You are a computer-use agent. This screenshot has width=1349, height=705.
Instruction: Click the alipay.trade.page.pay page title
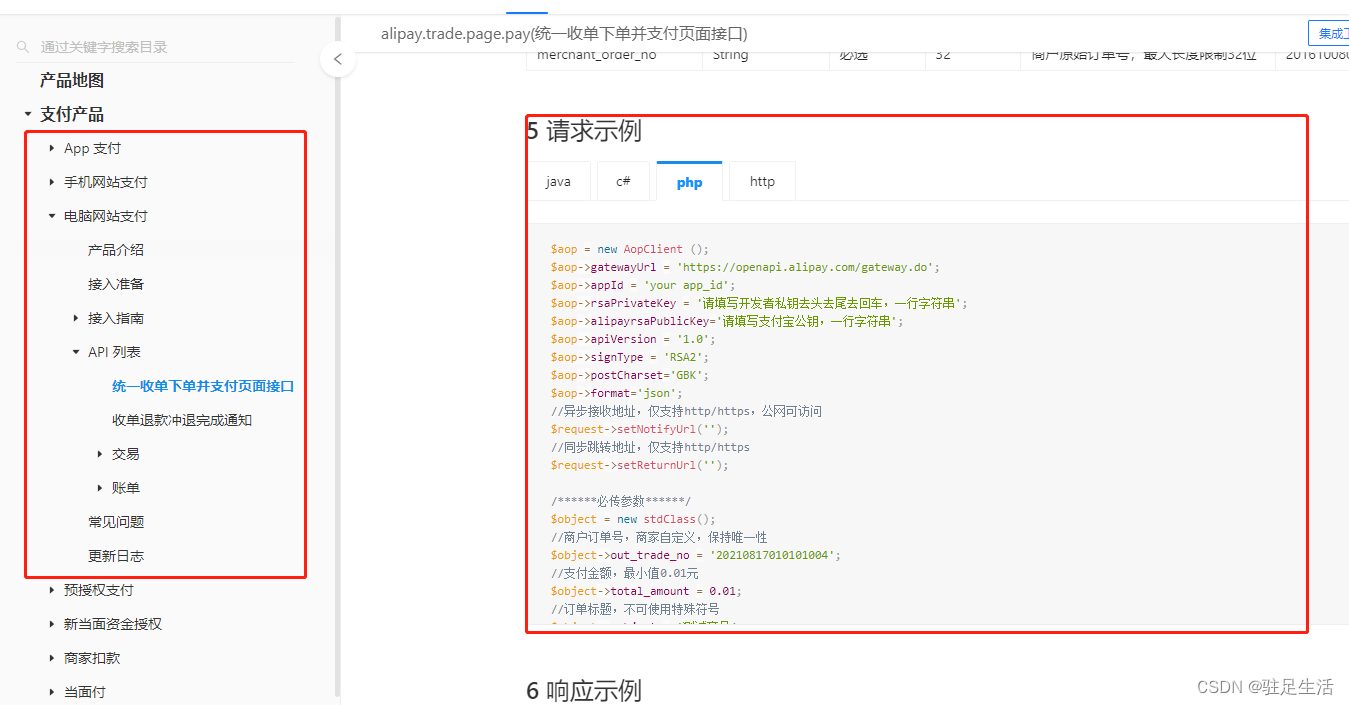pos(564,33)
